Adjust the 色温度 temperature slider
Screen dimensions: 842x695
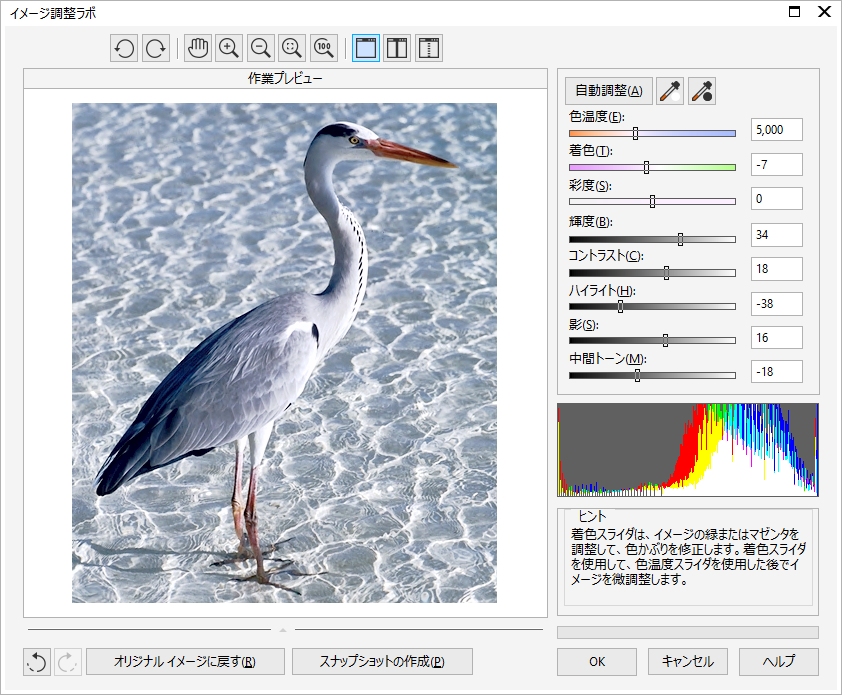(652, 133)
